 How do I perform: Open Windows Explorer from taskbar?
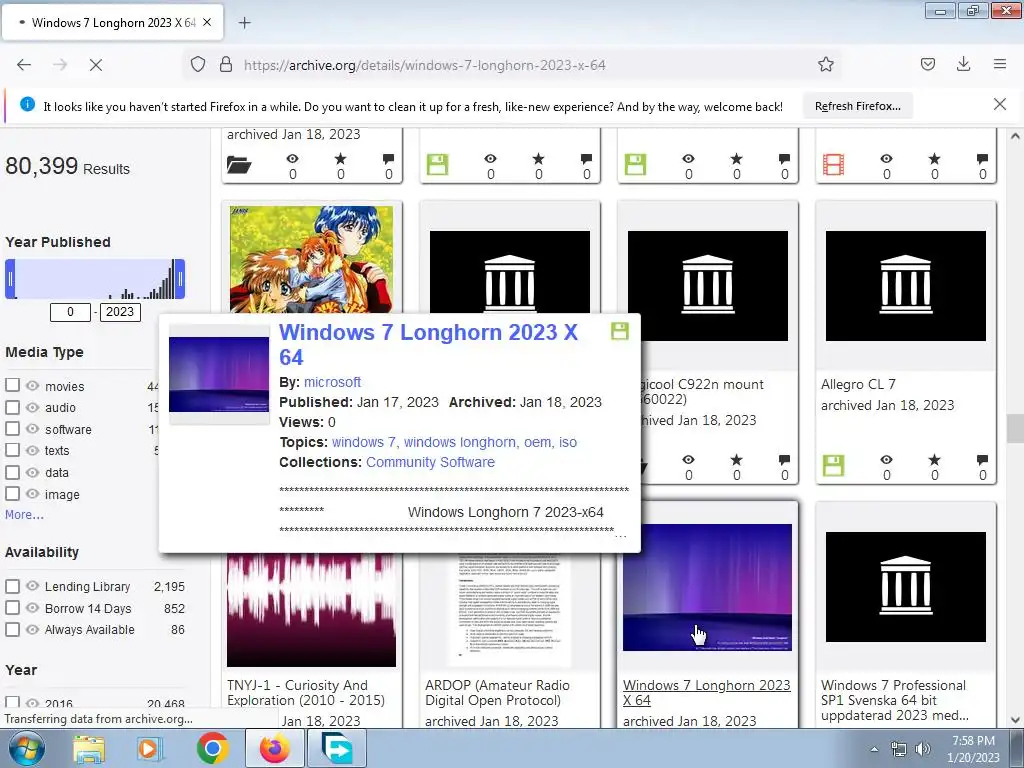(89, 748)
